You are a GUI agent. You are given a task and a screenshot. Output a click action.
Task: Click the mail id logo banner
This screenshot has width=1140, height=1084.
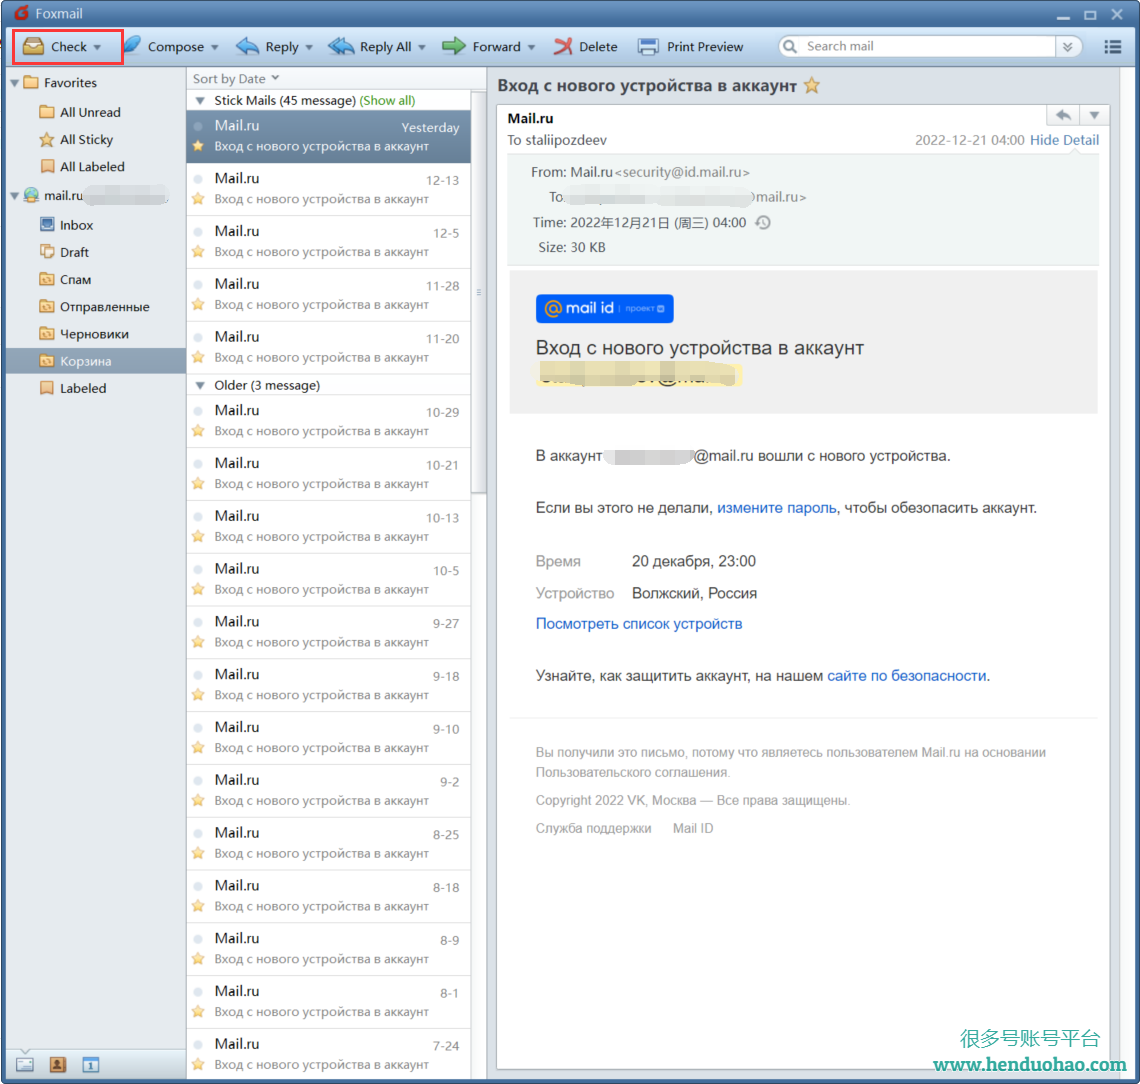point(604,308)
